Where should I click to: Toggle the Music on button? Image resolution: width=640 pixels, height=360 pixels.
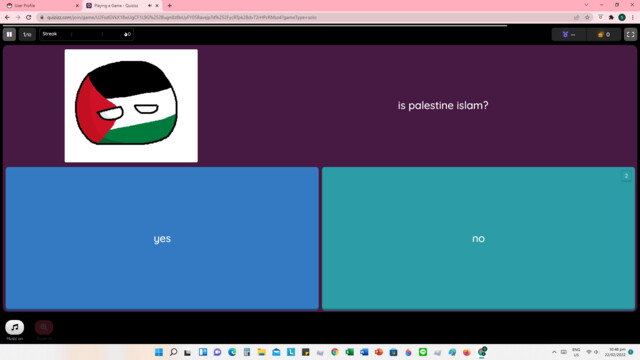pos(15,327)
